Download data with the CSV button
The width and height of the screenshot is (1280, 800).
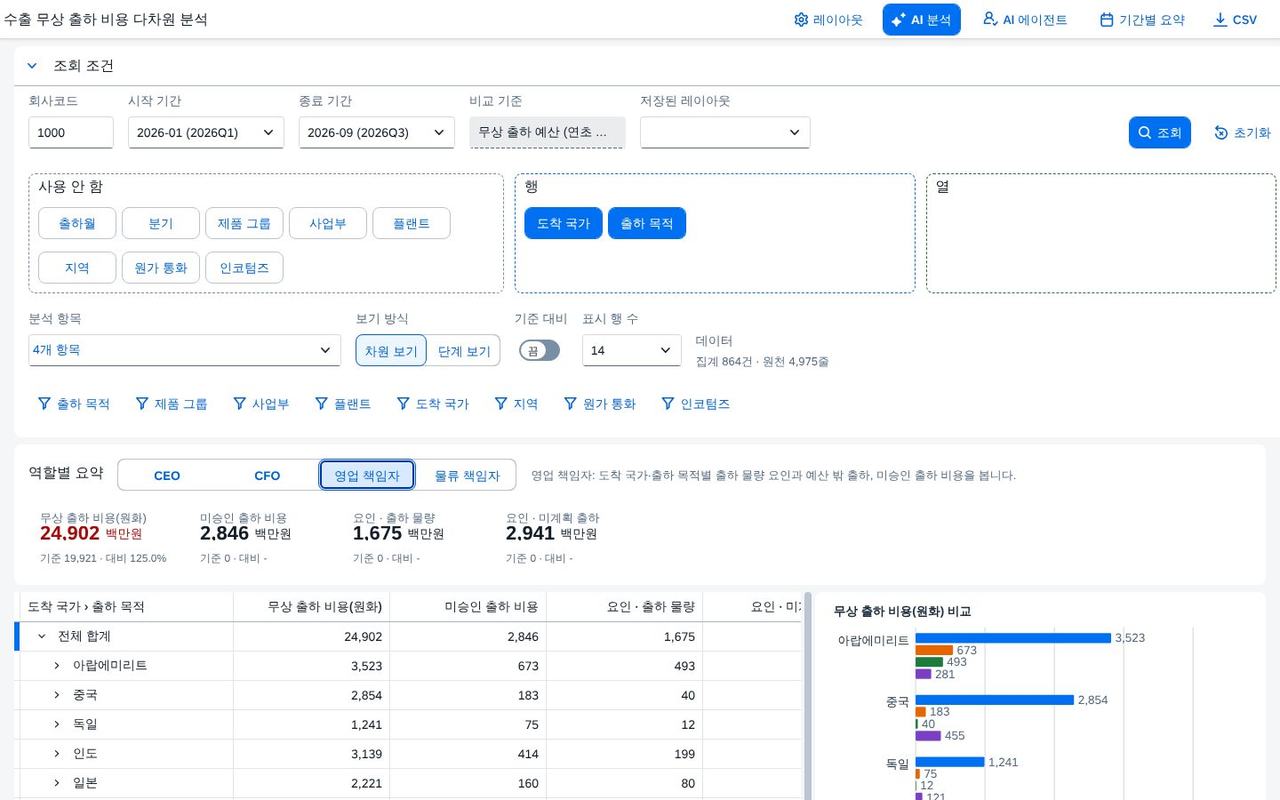(1235, 20)
